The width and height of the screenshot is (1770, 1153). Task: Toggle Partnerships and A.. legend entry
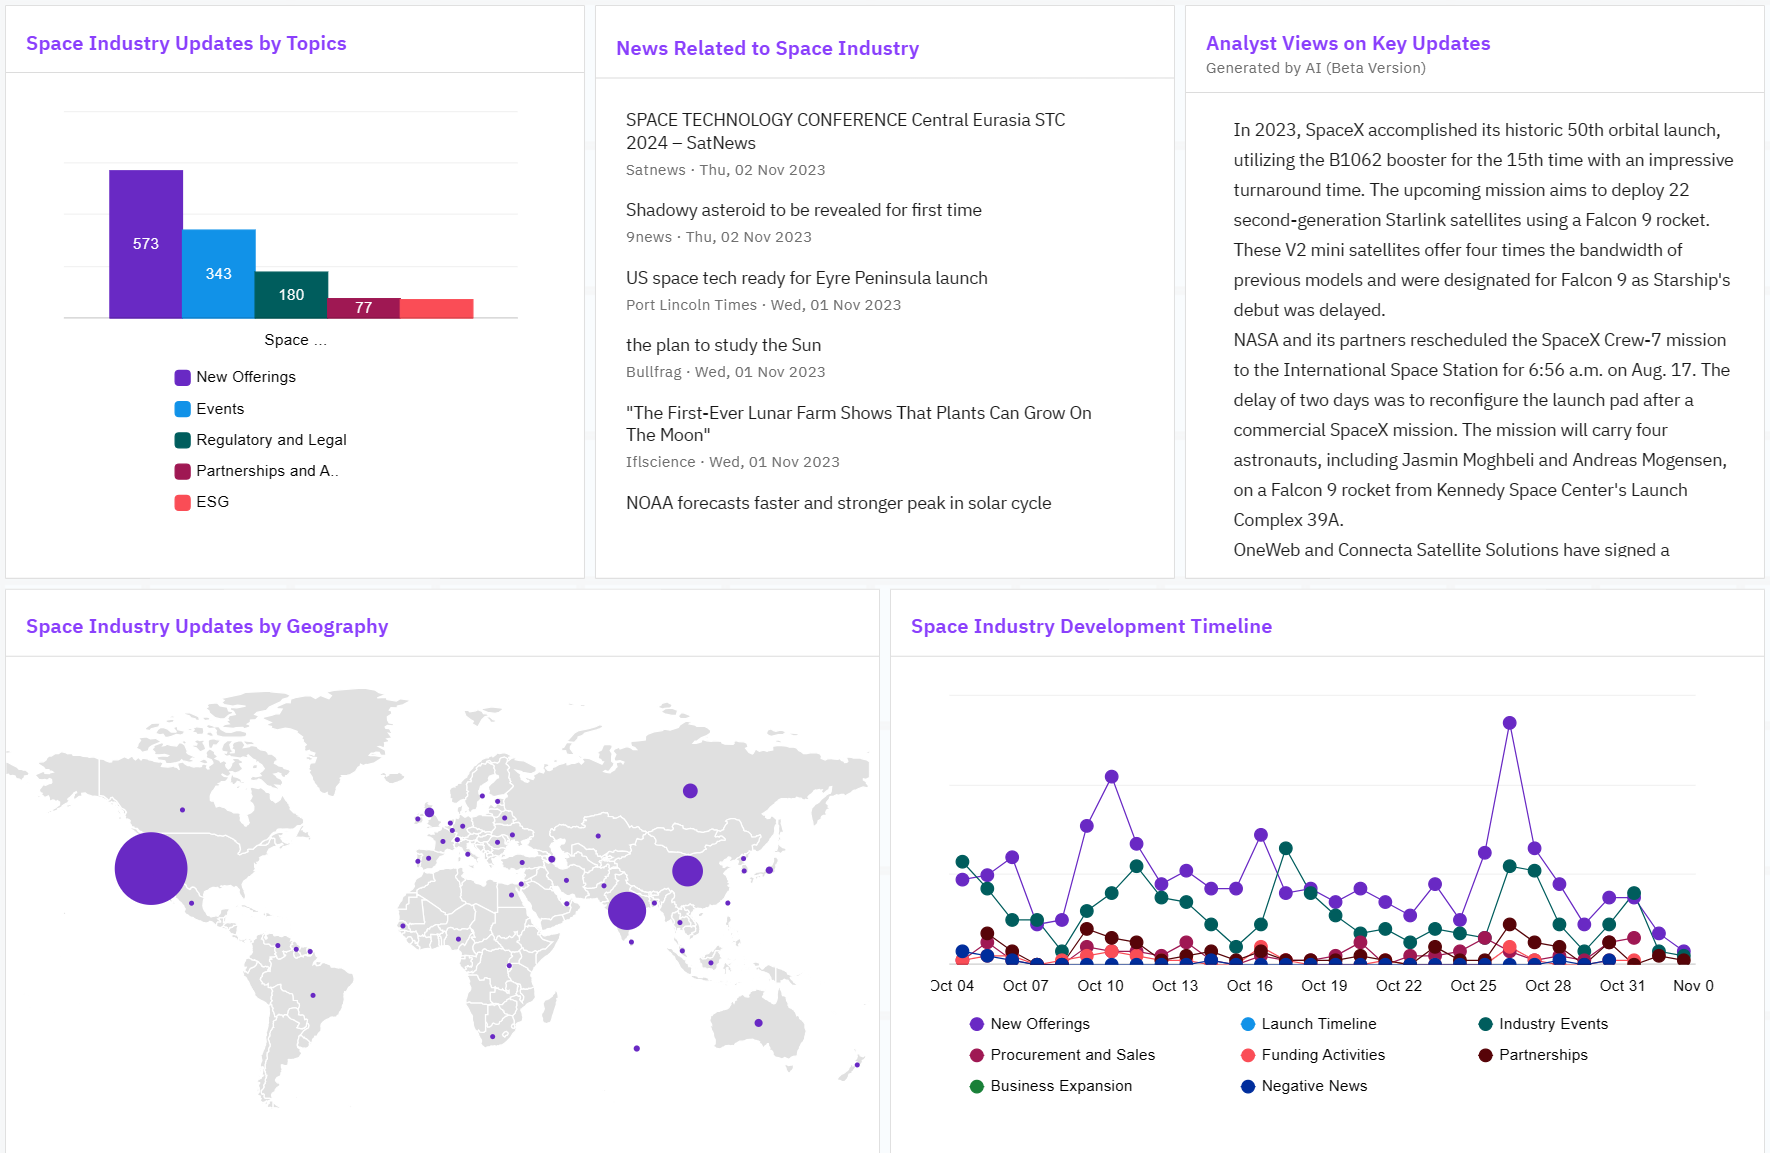click(256, 471)
